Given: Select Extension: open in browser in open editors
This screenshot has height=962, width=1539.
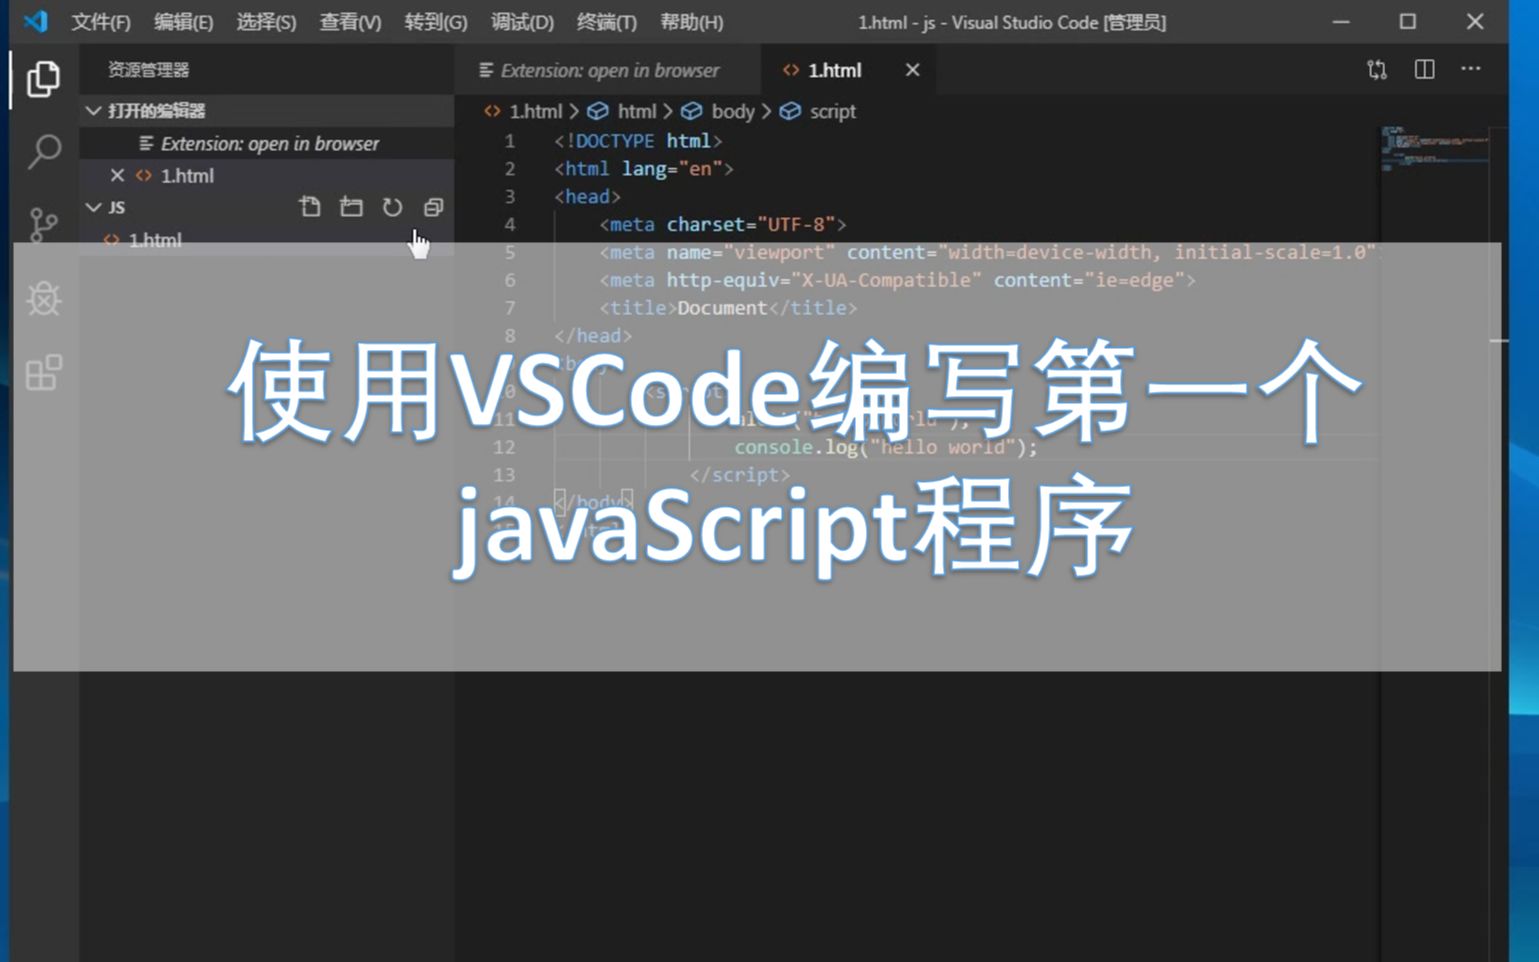Looking at the screenshot, I should [x=266, y=143].
